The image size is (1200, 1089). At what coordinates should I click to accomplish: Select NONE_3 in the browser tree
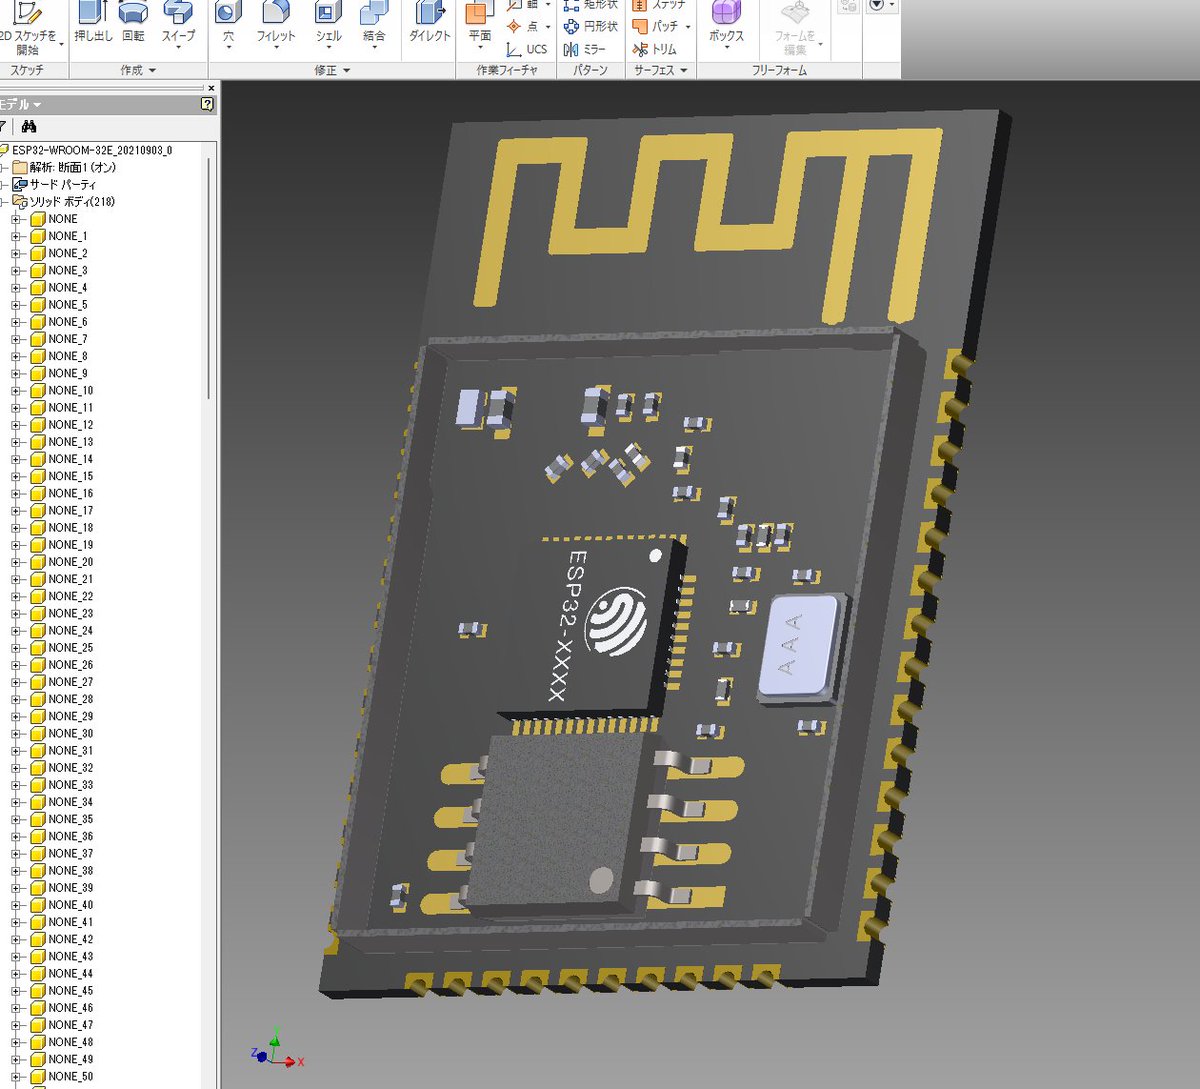[x=67, y=271]
